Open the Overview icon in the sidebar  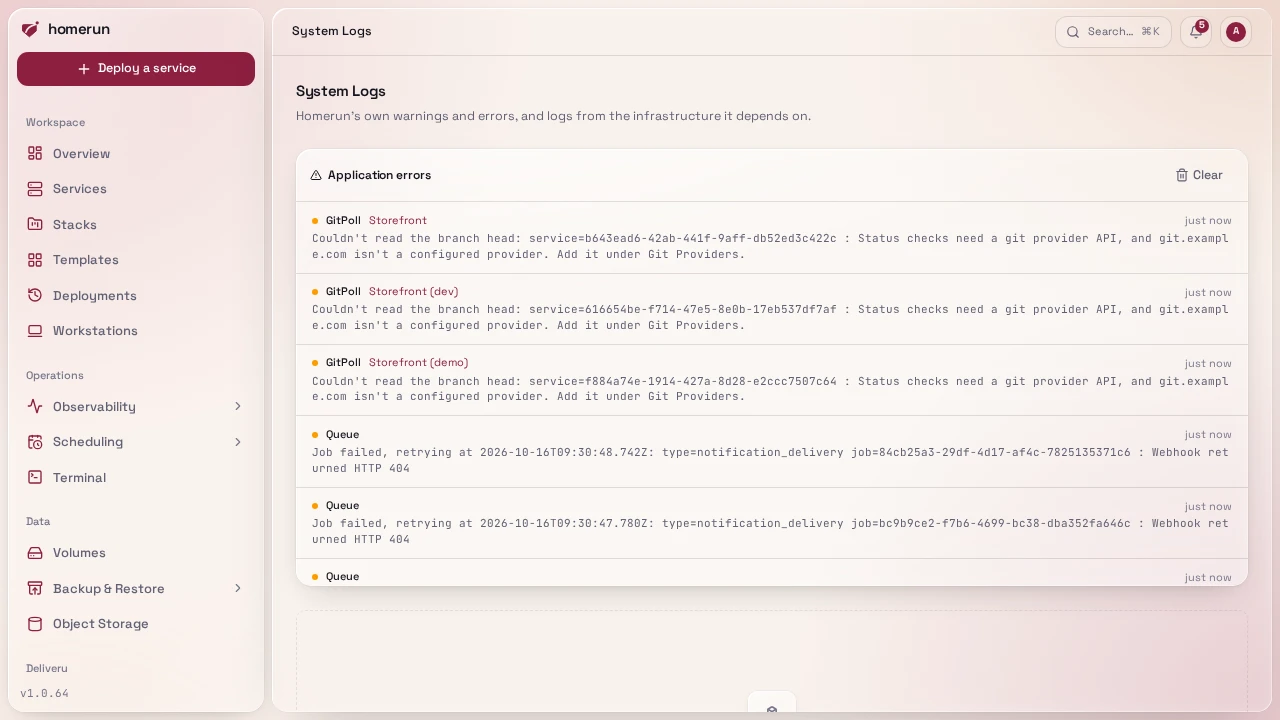(35, 153)
